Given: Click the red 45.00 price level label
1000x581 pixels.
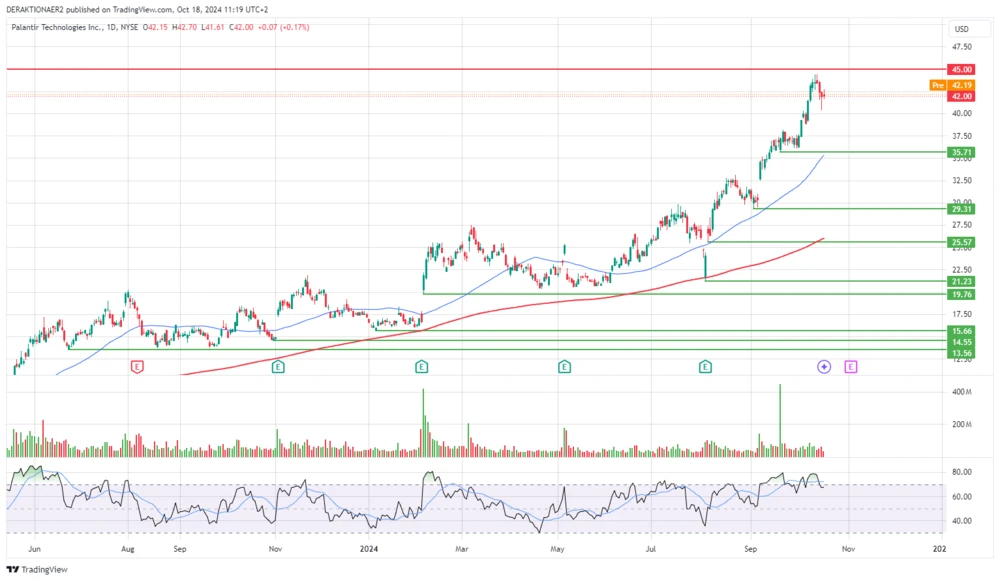Looking at the screenshot, I should click(x=959, y=70).
